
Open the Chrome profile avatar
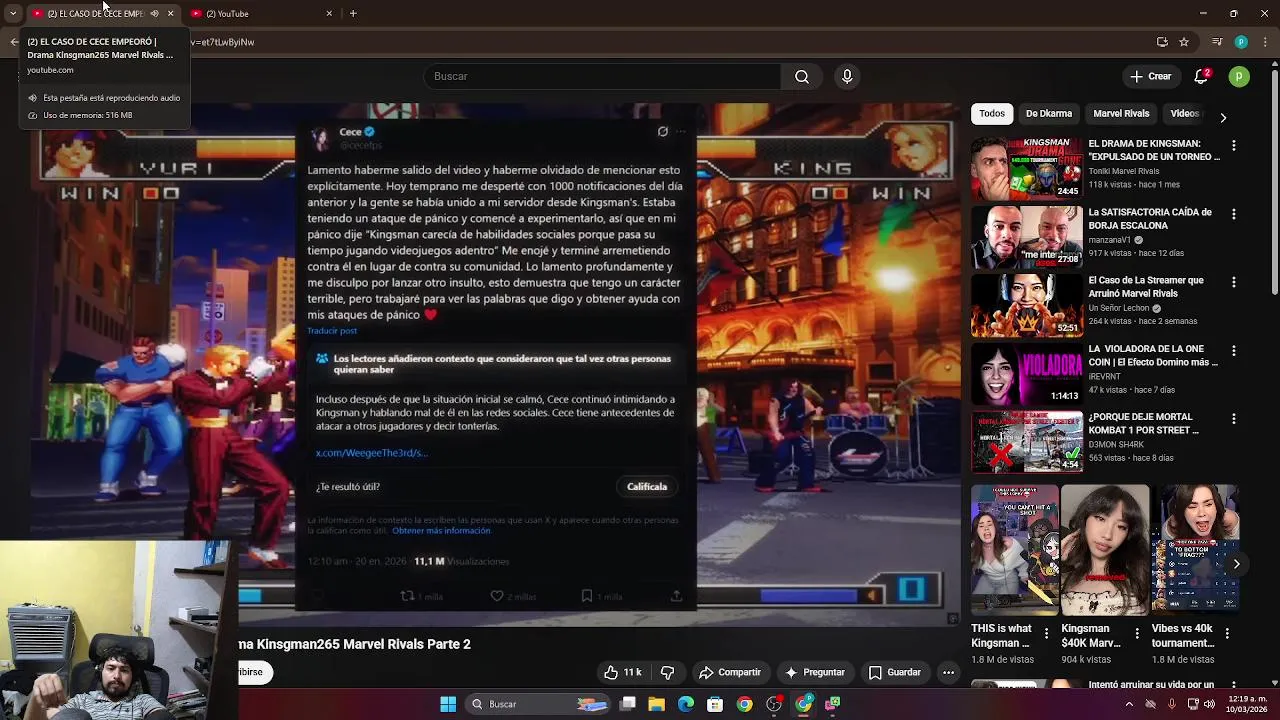point(1241,42)
